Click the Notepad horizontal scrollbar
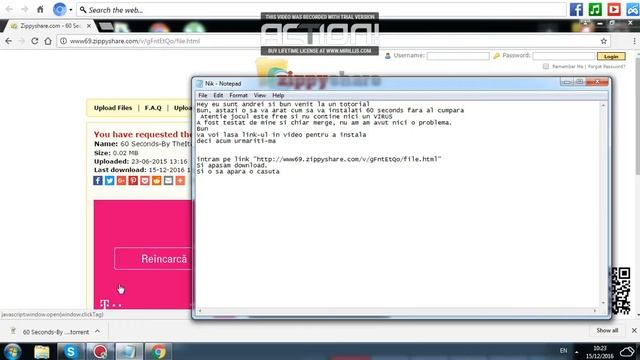640x360 pixels. 397,311
